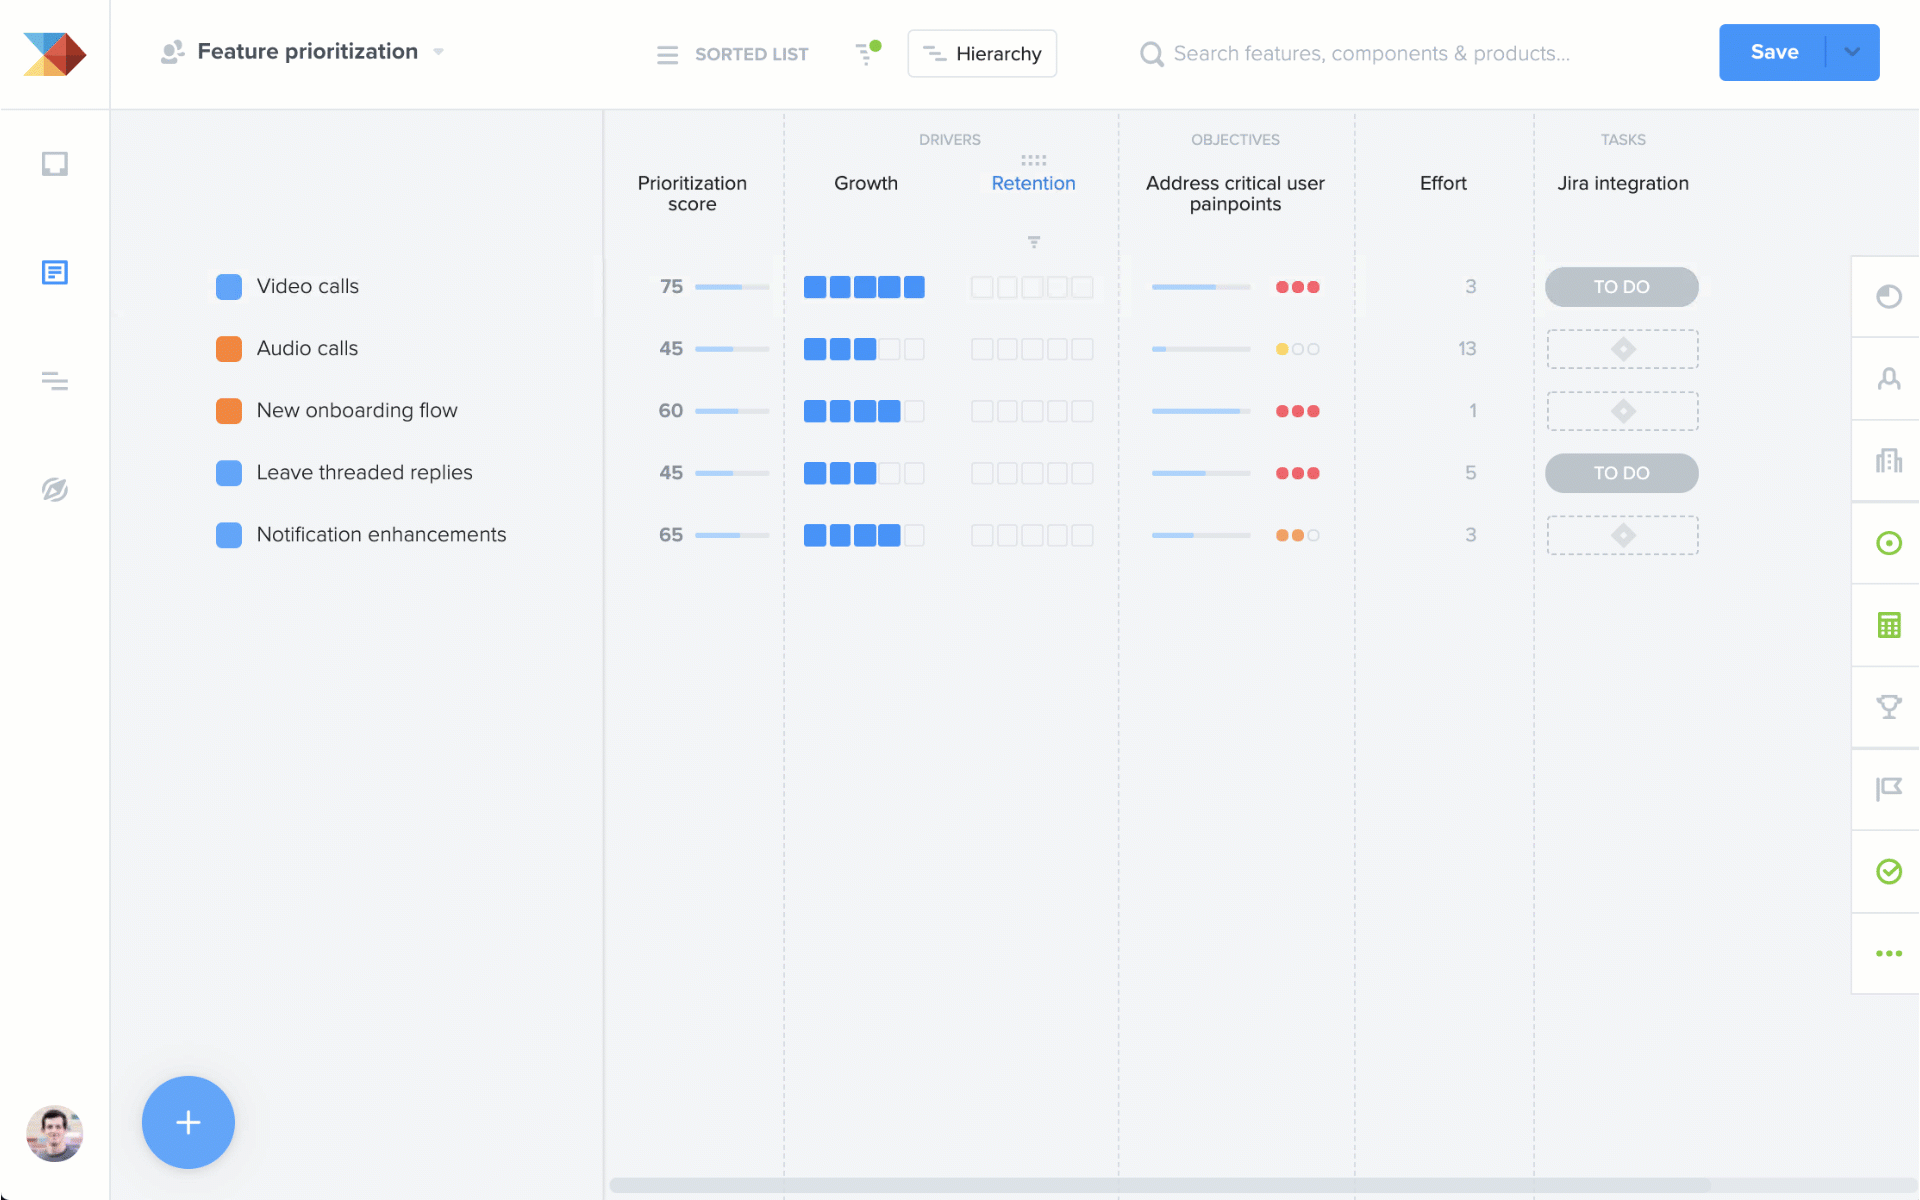Expand the Save button options arrow
Image resolution: width=1920 pixels, height=1200 pixels.
(1852, 53)
